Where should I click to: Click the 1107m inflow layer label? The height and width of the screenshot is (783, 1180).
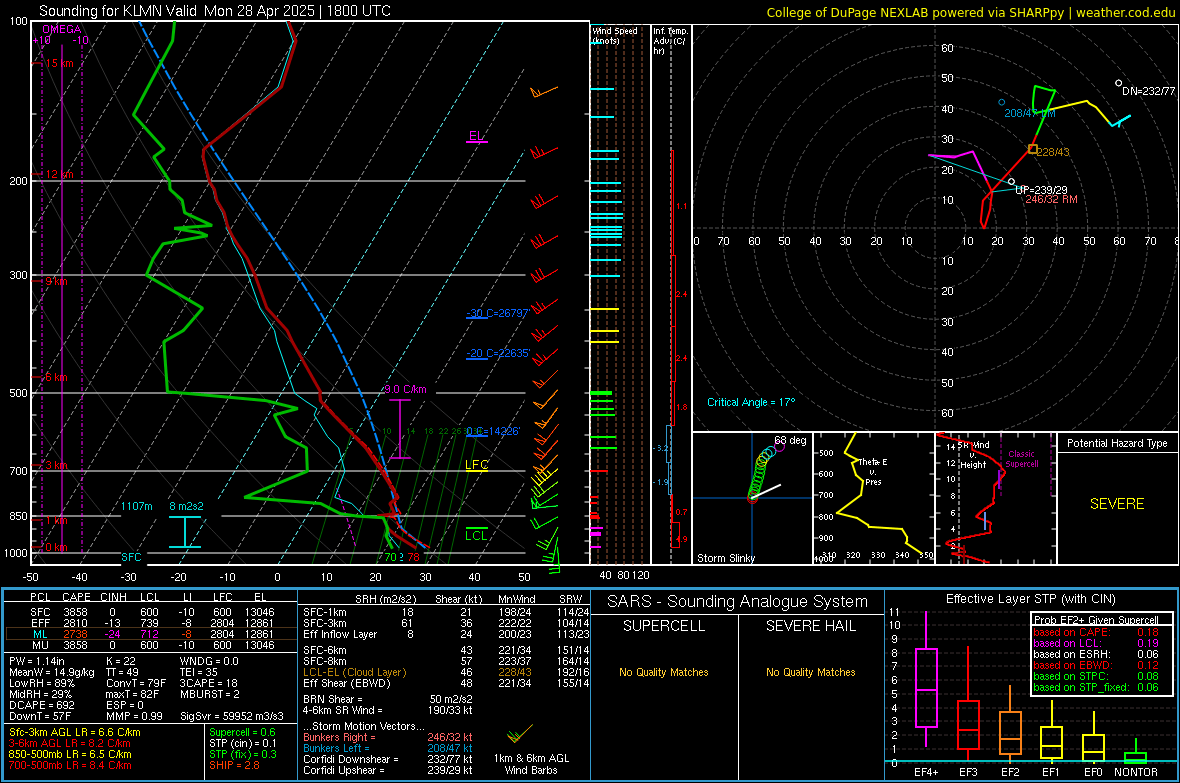(137, 506)
